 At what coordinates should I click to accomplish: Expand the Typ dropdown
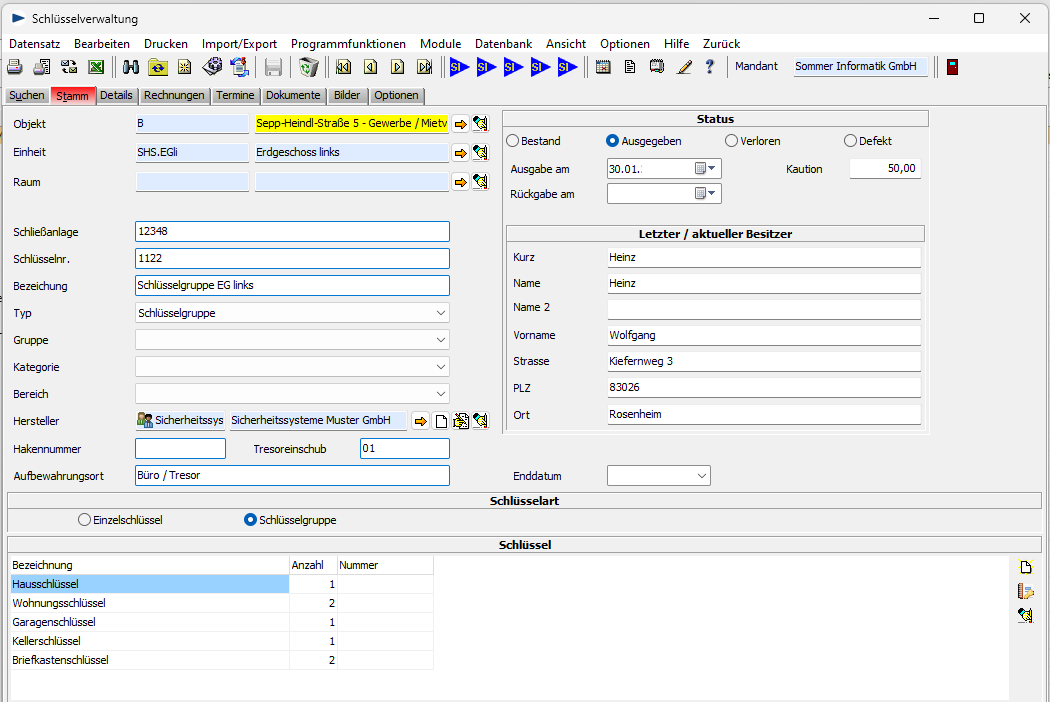[x=441, y=313]
